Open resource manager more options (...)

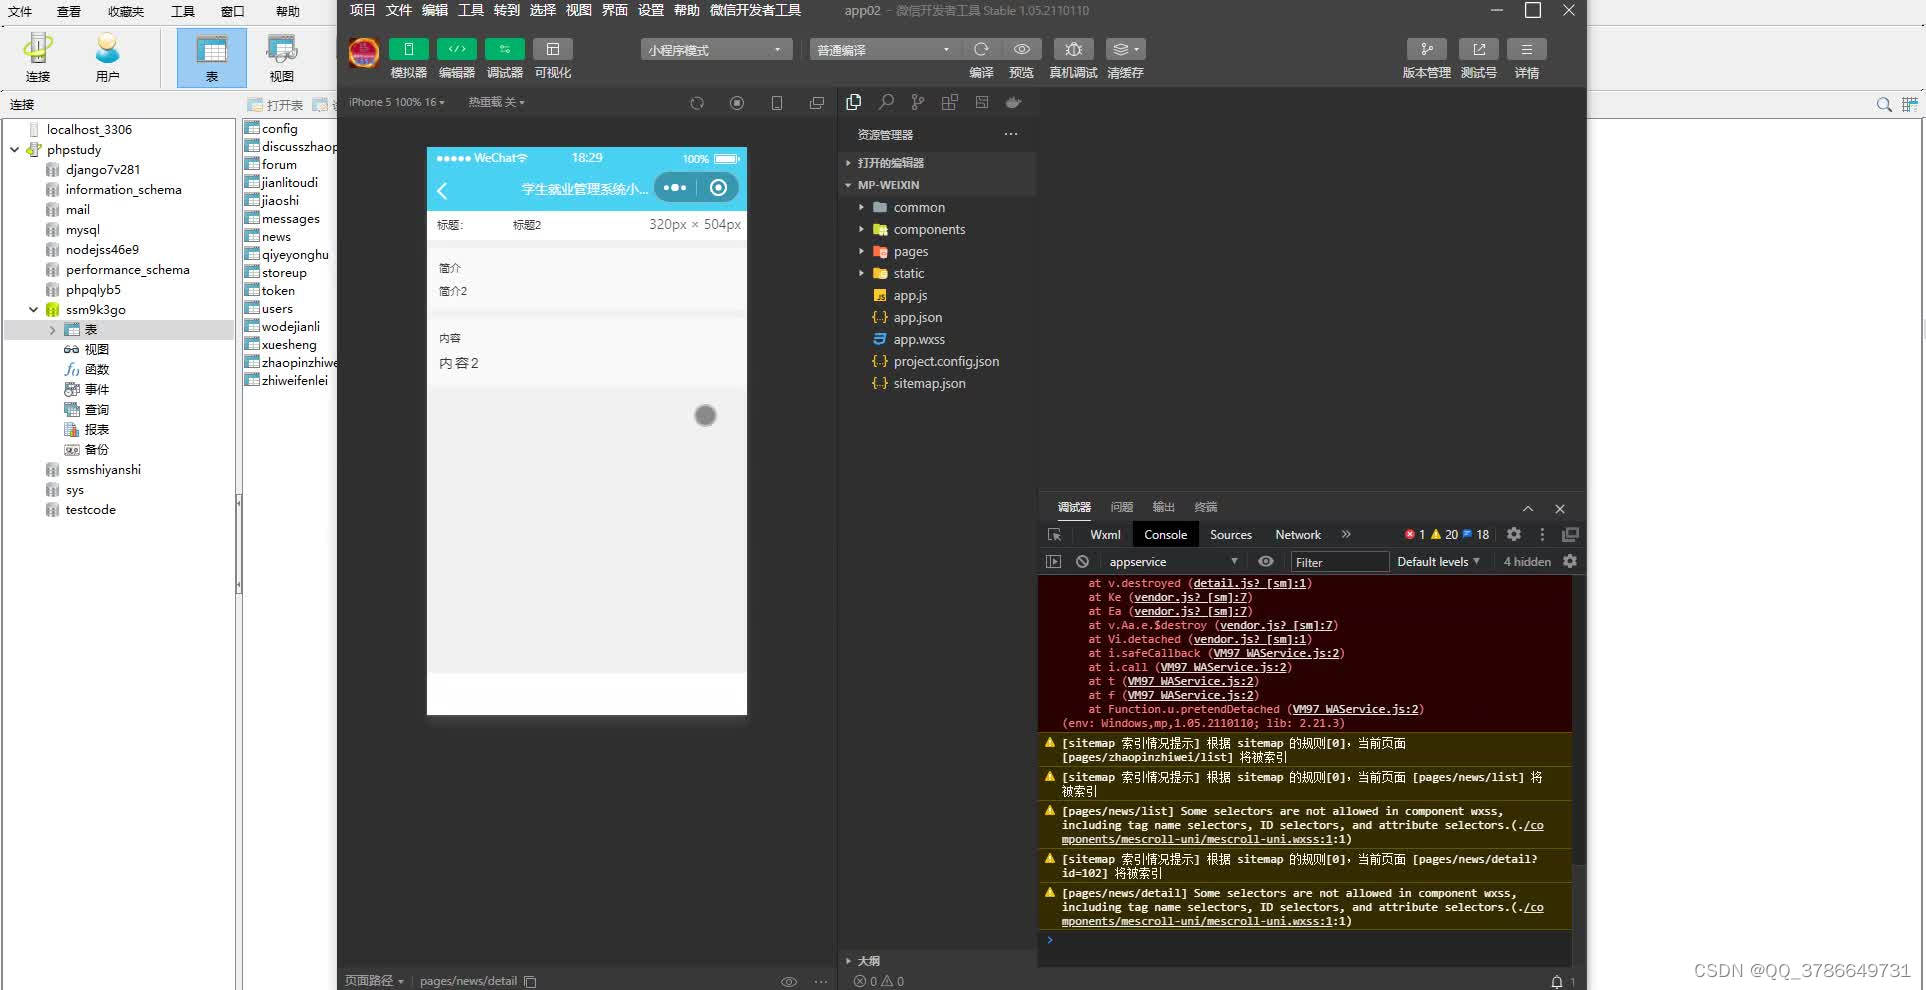[1011, 134]
